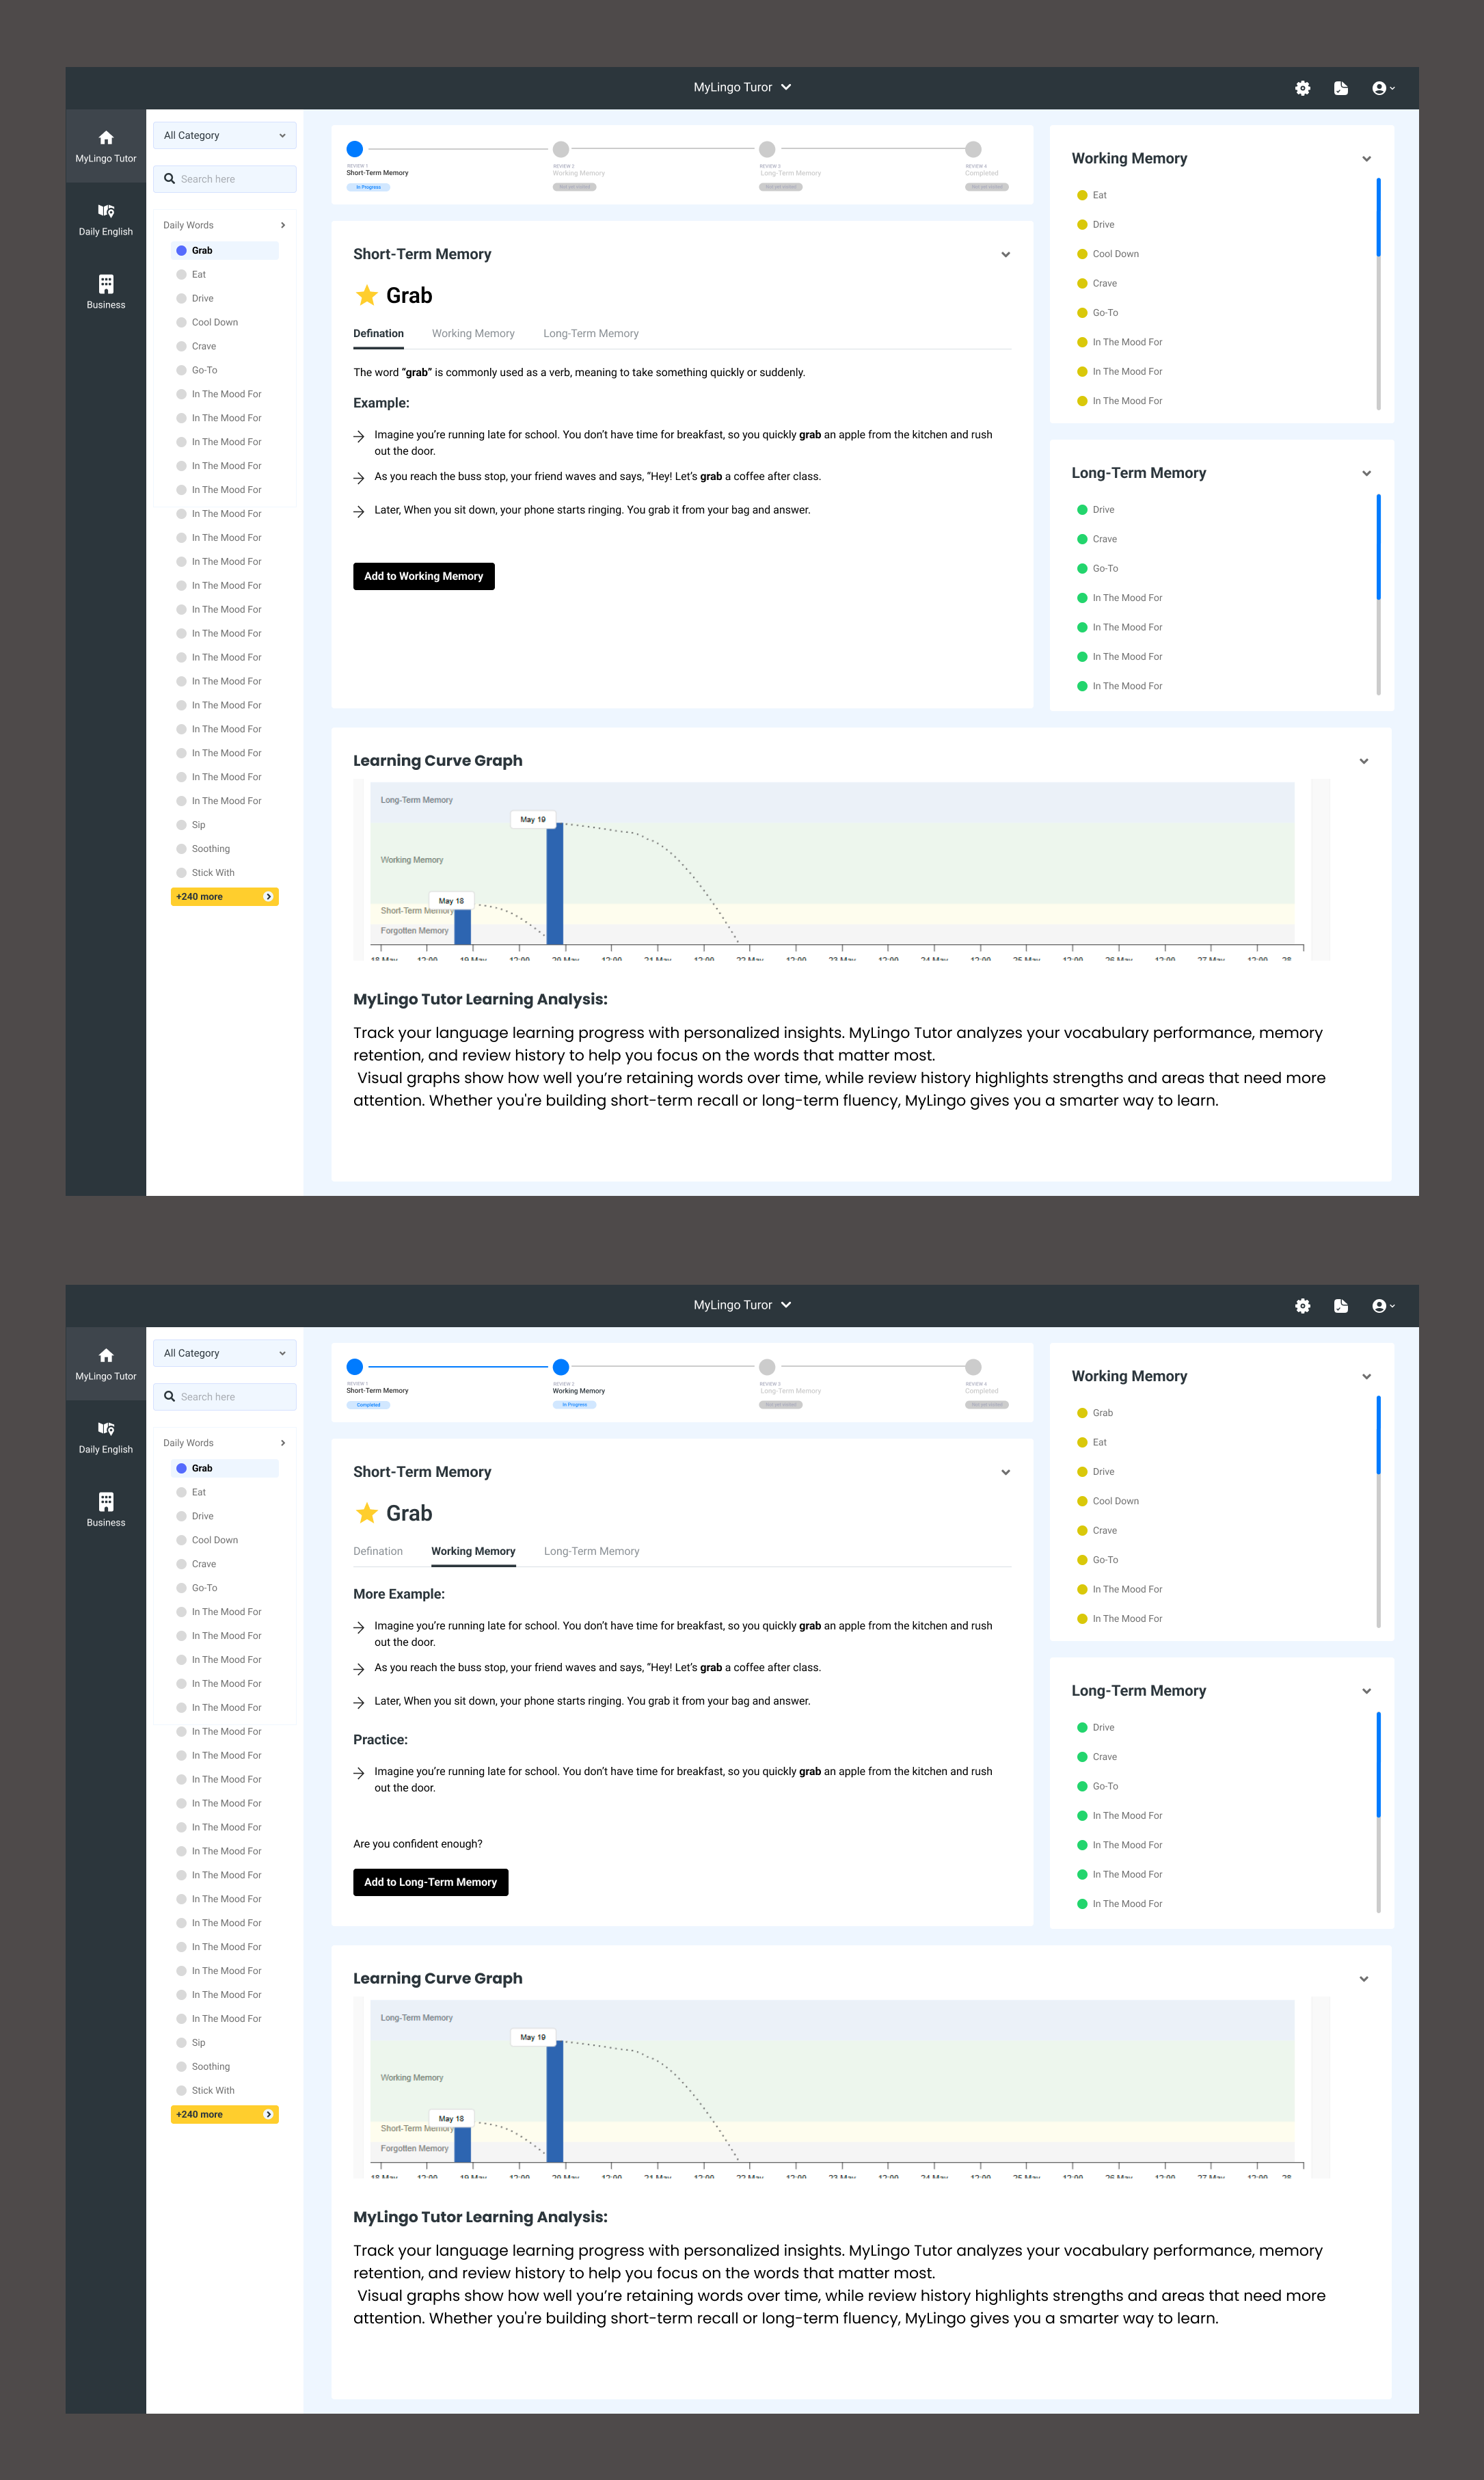
Task: Open settings gear in the lower screen header
Action: pos(1302,1306)
